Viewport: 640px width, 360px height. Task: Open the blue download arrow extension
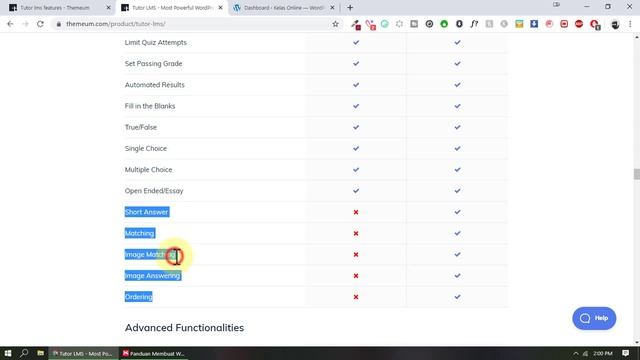(534, 24)
